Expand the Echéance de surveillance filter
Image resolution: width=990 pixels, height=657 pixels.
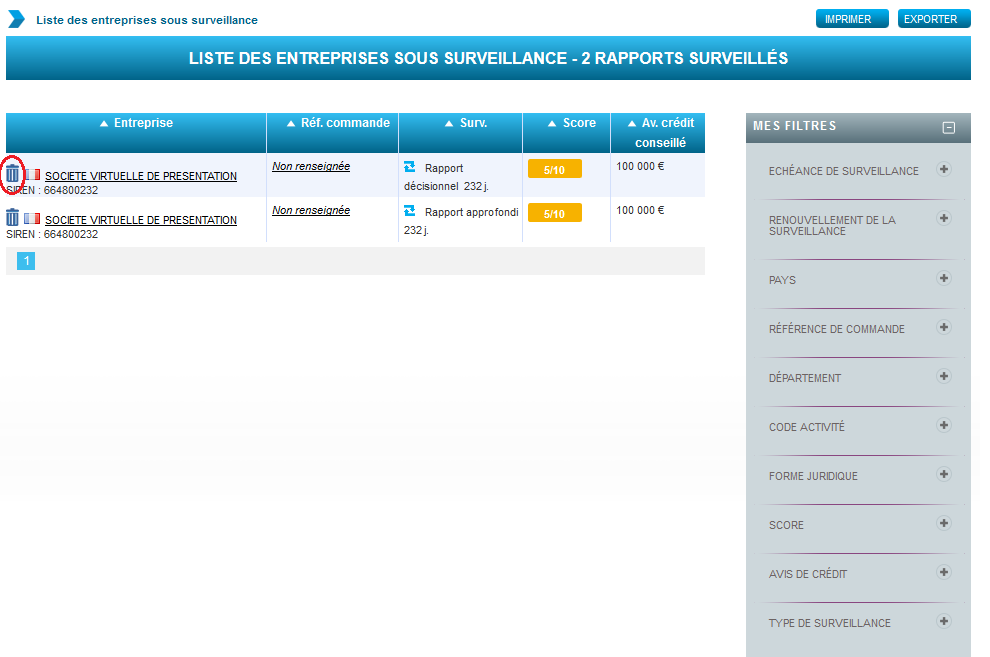[943, 170]
